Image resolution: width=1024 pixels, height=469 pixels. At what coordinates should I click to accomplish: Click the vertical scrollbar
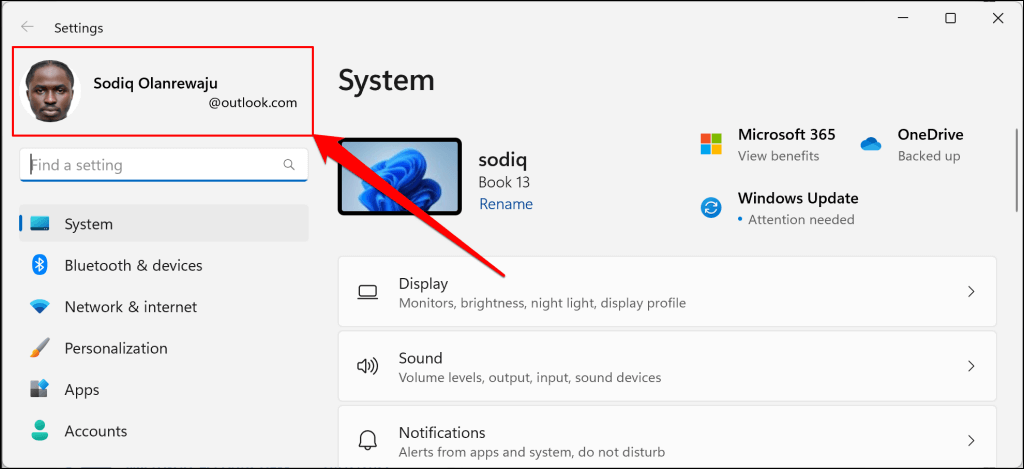coord(1016,170)
